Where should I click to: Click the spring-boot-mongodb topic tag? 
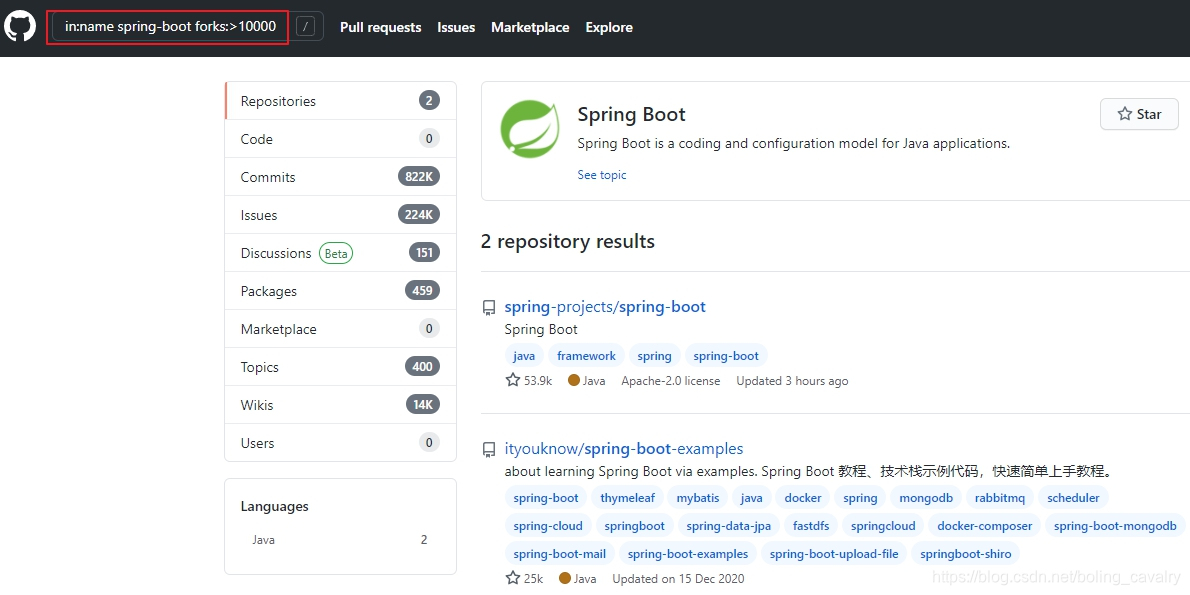(1115, 526)
